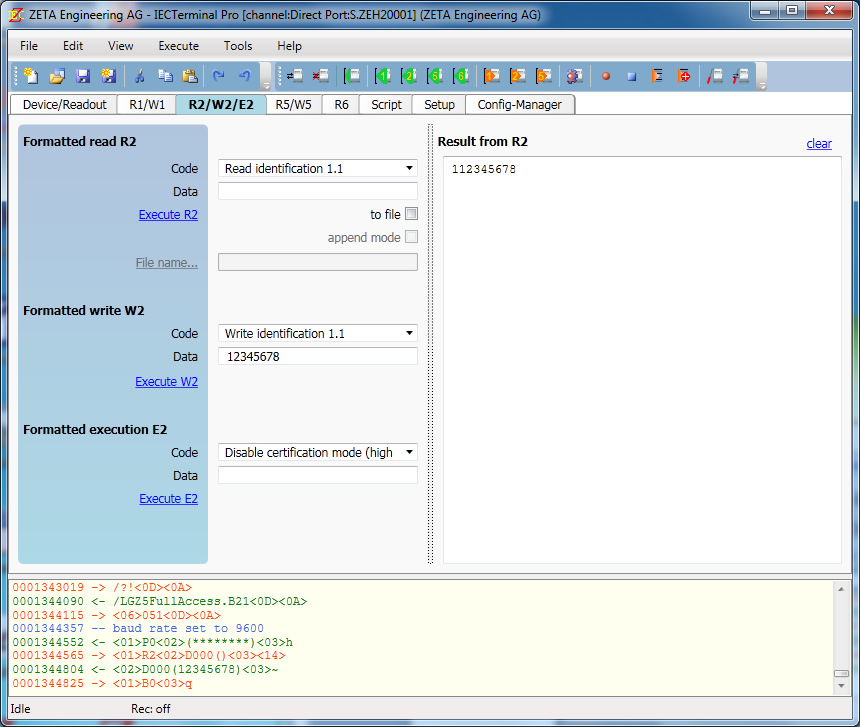Viewport: 860px width, 727px height.
Task: Open the R2 Code 'Read identification 1.1' dropdown
Action: pyautogui.click(x=318, y=168)
